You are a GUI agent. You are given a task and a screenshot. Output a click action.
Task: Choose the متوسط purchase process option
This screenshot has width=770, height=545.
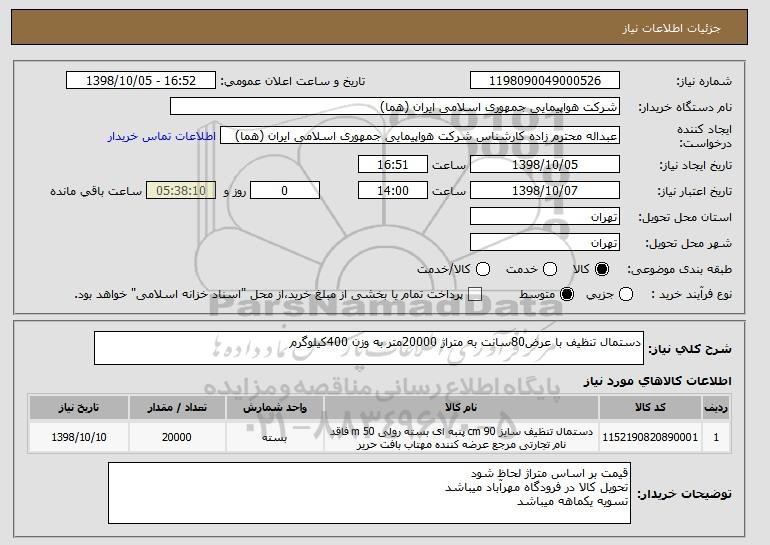(x=567, y=295)
